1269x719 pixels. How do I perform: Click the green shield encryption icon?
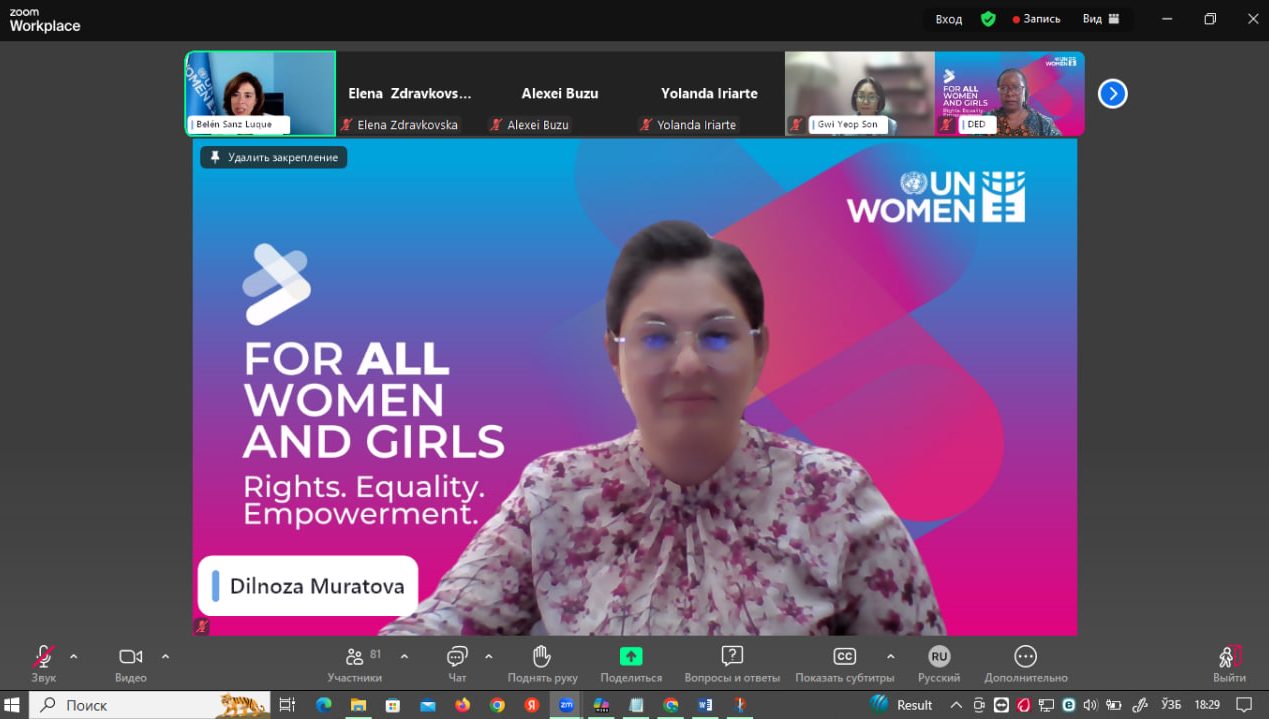988,19
